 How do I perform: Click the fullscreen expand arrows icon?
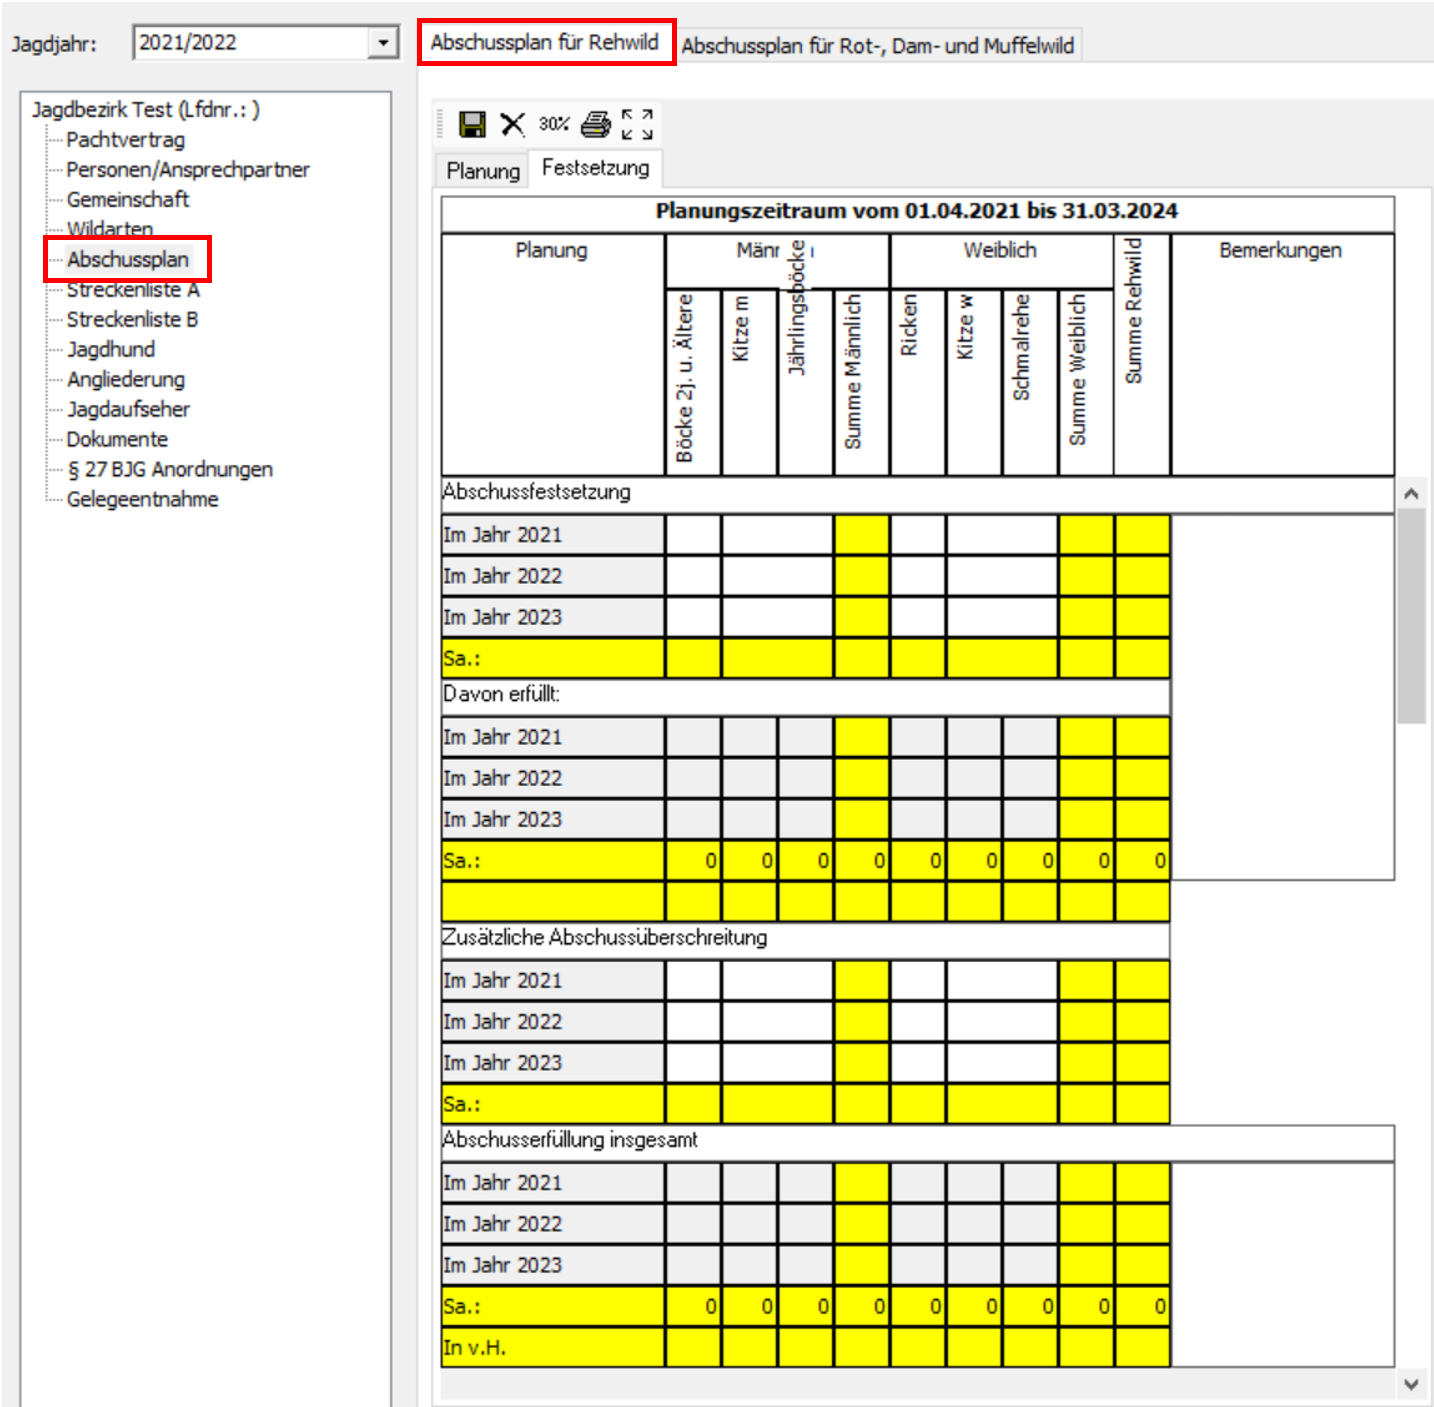click(x=637, y=124)
